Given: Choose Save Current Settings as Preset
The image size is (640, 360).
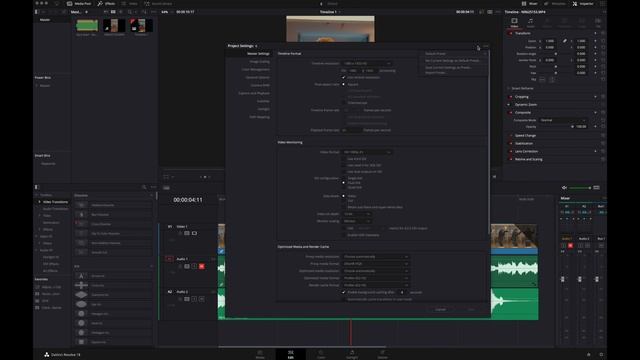Looking at the screenshot, I should click(x=448, y=67).
